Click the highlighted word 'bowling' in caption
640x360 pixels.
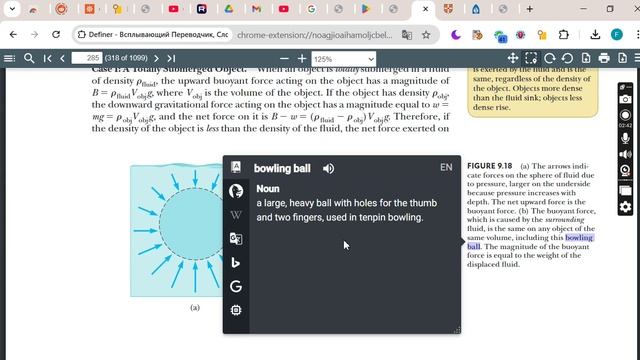[x=579, y=238]
